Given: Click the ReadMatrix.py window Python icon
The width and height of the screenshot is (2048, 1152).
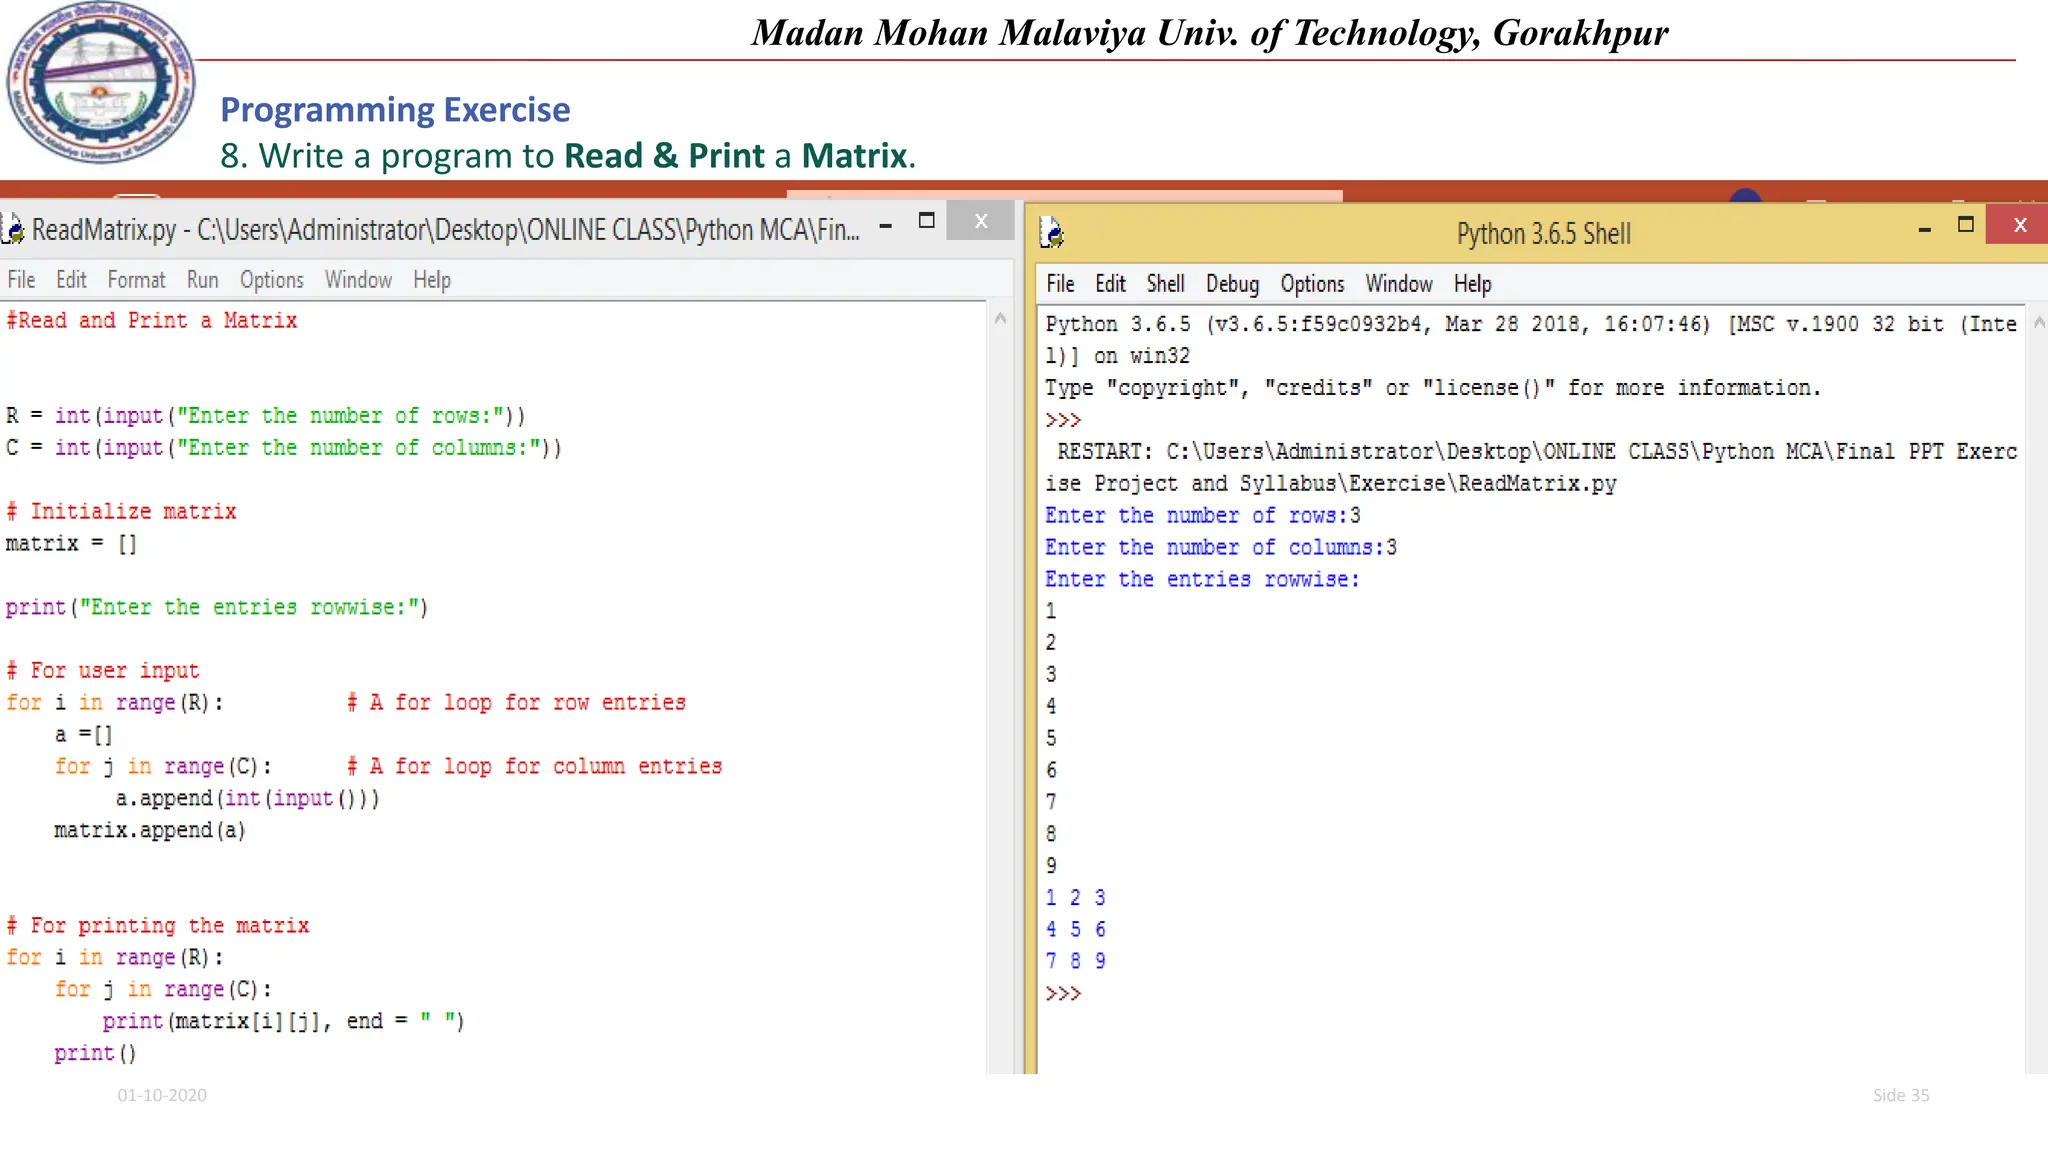Looking at the screenshot, I should pos(13,229).
